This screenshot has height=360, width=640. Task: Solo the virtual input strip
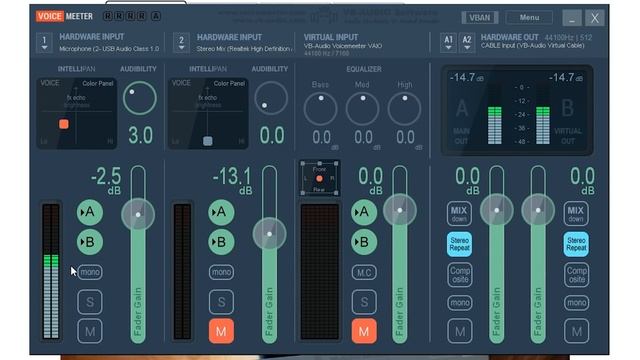coord(364,302)
